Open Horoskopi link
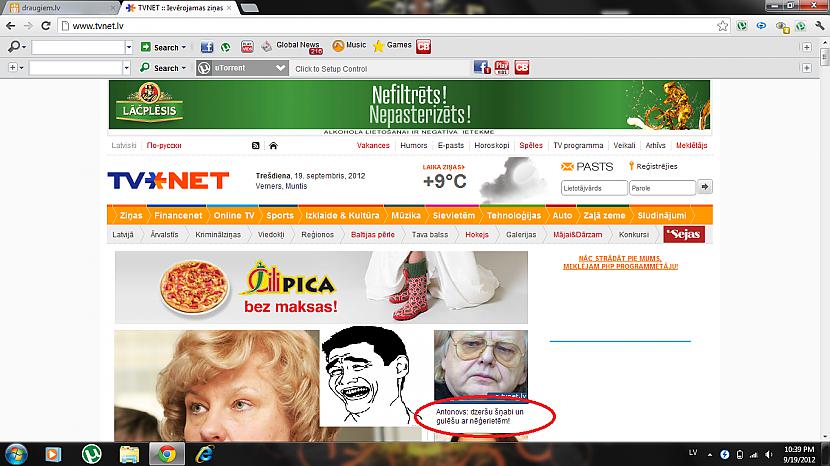The height and width of the screenshot is (466, 830). click(x=492, y=145)
